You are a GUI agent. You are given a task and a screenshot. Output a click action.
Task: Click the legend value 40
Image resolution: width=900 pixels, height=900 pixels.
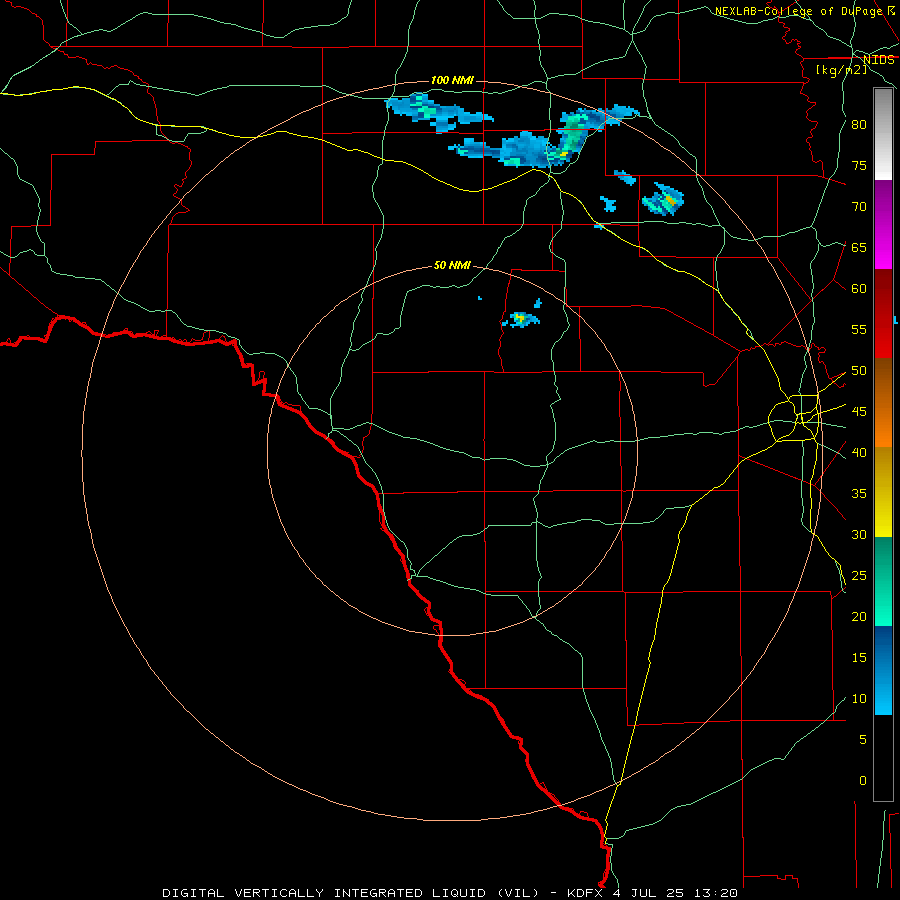click(x=859, y=452)
